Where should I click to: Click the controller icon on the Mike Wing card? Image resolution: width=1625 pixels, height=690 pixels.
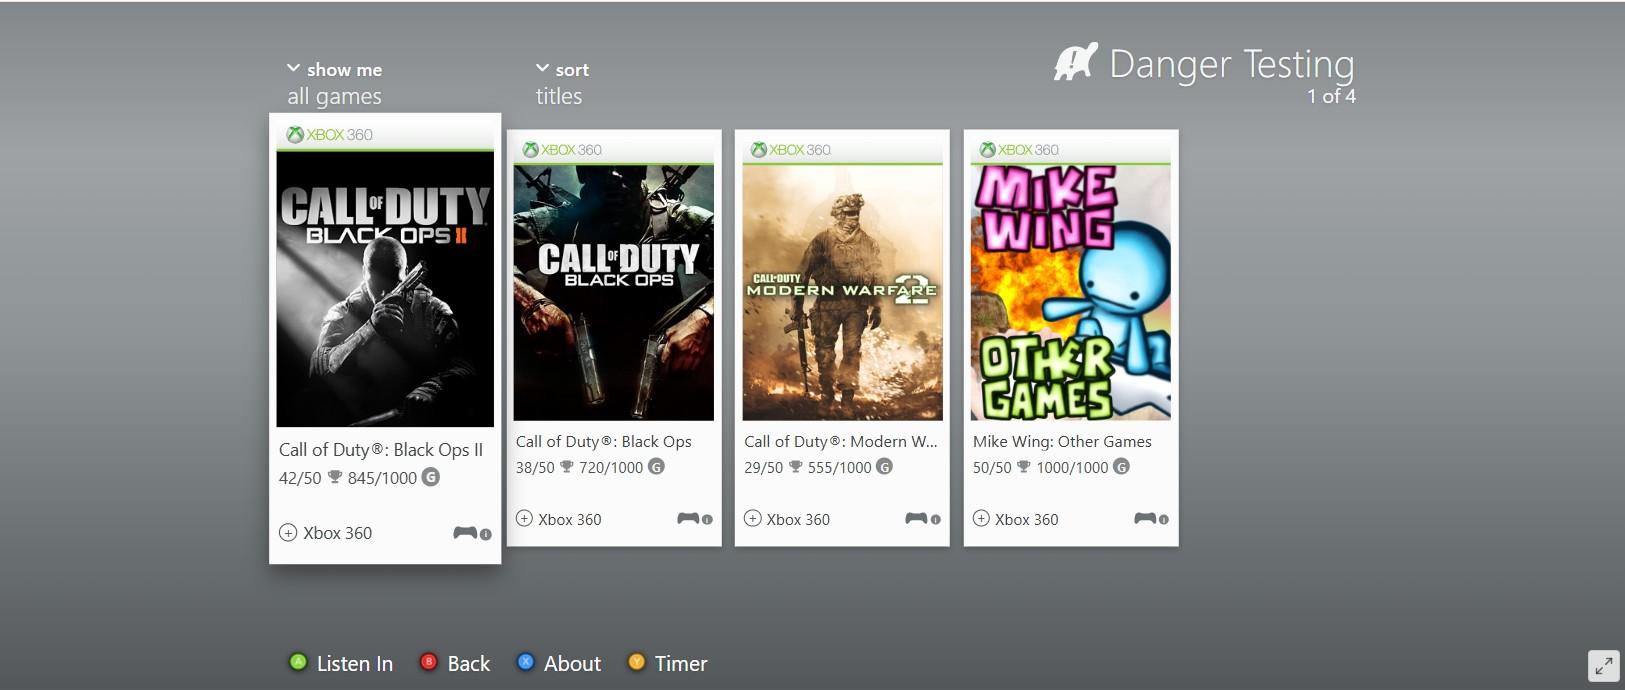pos(1145,518)
